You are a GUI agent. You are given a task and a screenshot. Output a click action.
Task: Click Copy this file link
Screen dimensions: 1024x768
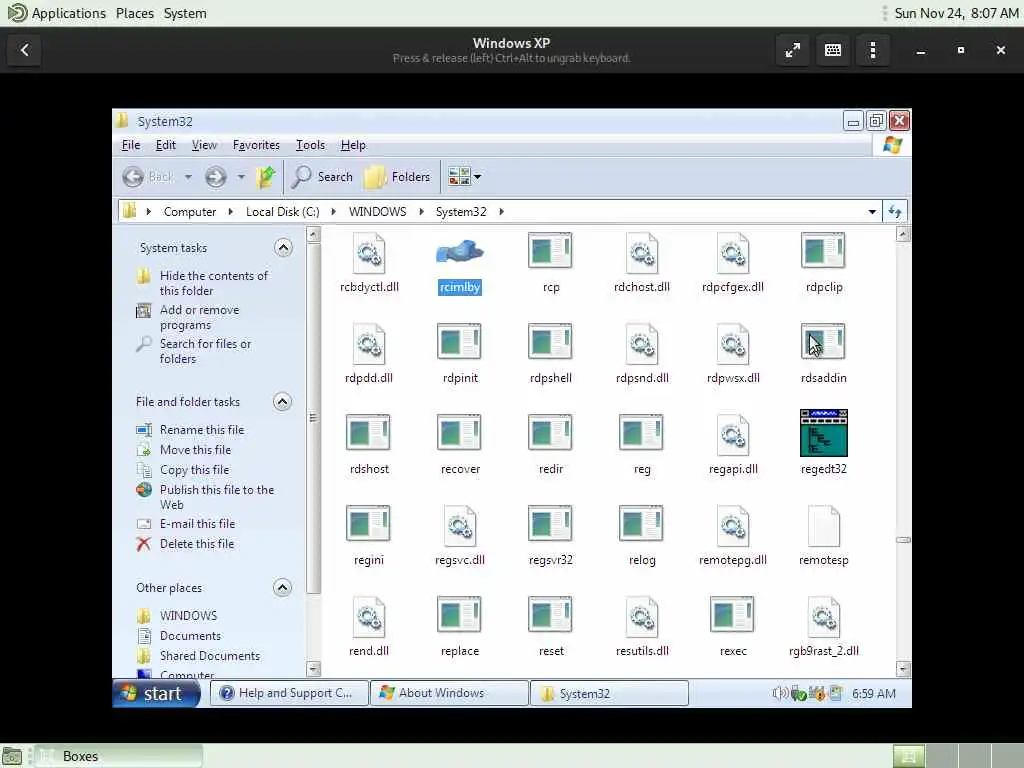[x=194, y=470]
